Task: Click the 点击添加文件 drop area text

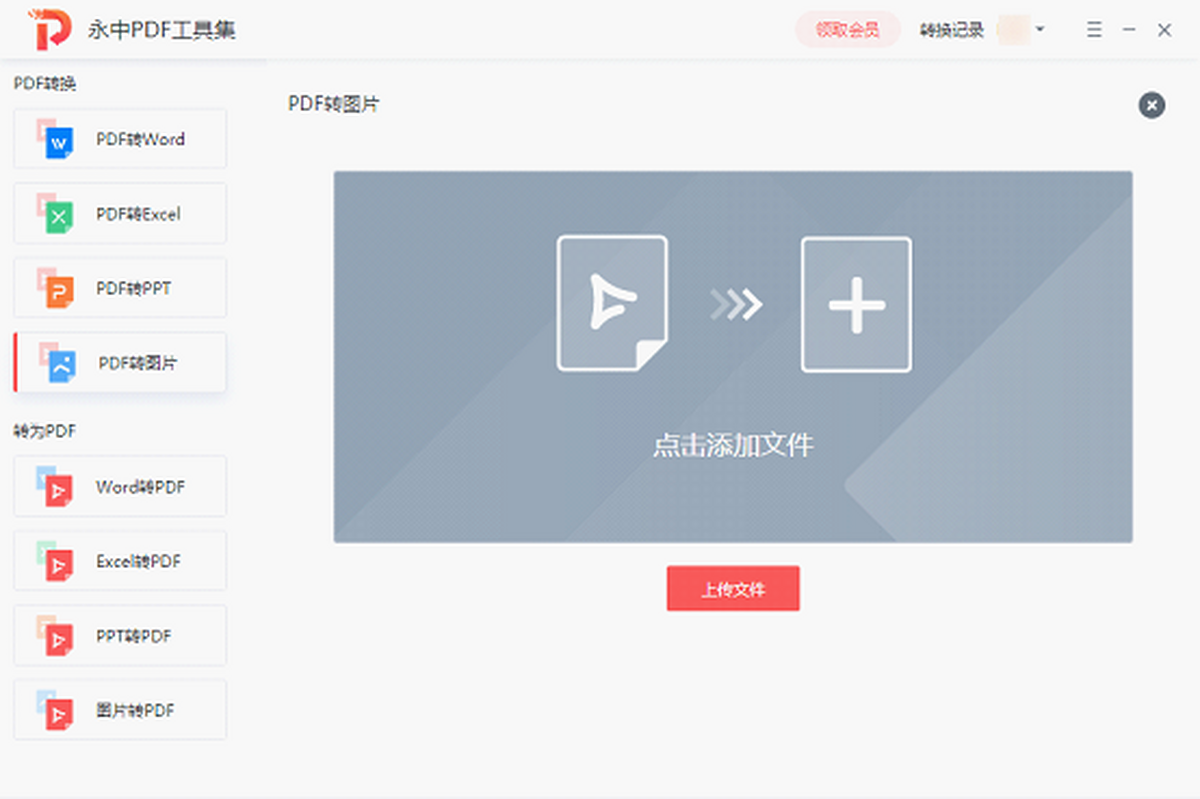Action: (x=733, y=445)
